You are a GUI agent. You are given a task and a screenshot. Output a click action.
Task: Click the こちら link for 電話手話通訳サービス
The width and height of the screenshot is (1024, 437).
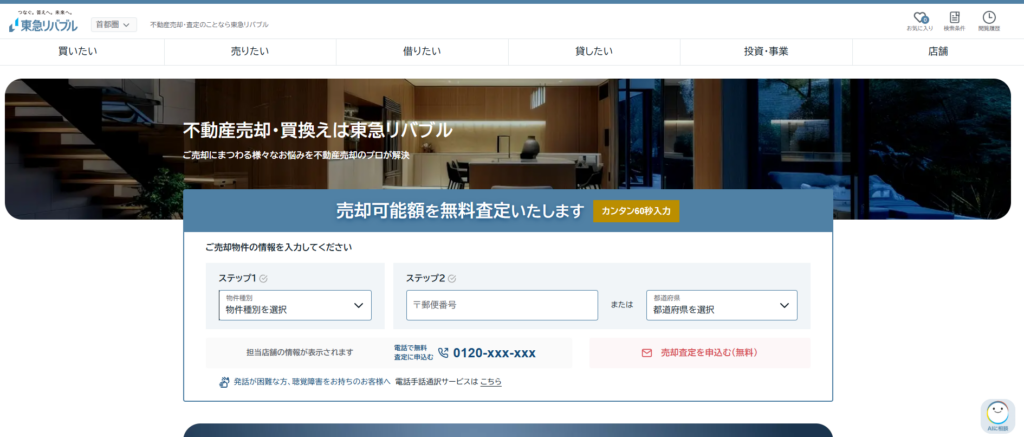tap(490, 382)
